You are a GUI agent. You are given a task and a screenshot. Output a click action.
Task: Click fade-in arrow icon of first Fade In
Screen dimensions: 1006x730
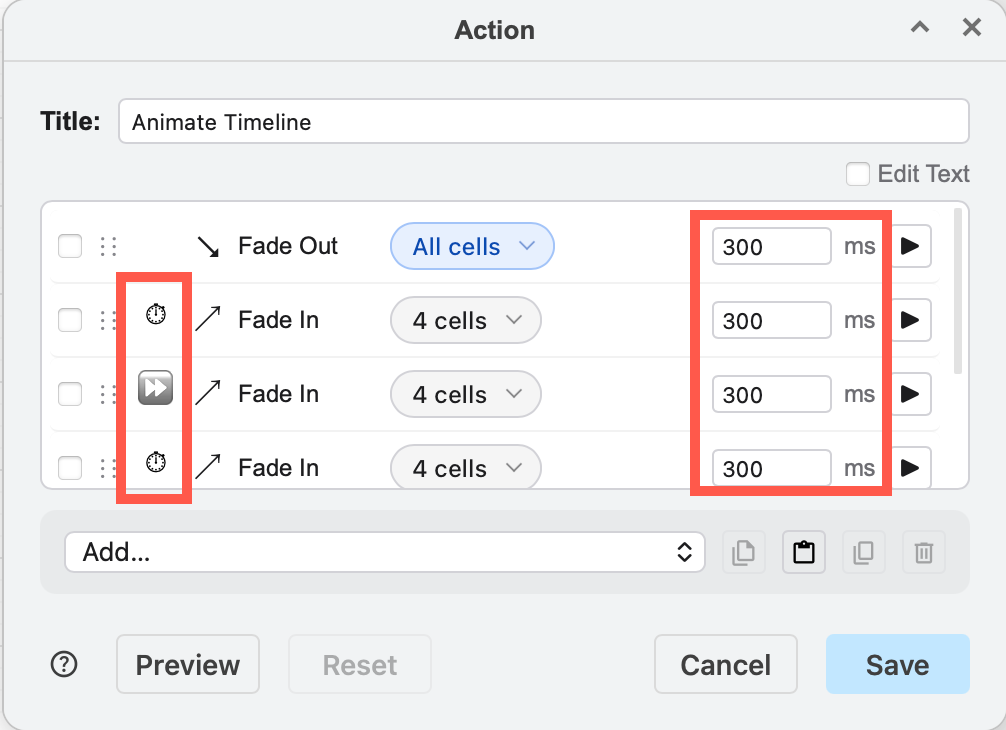[x=208, y=319]
